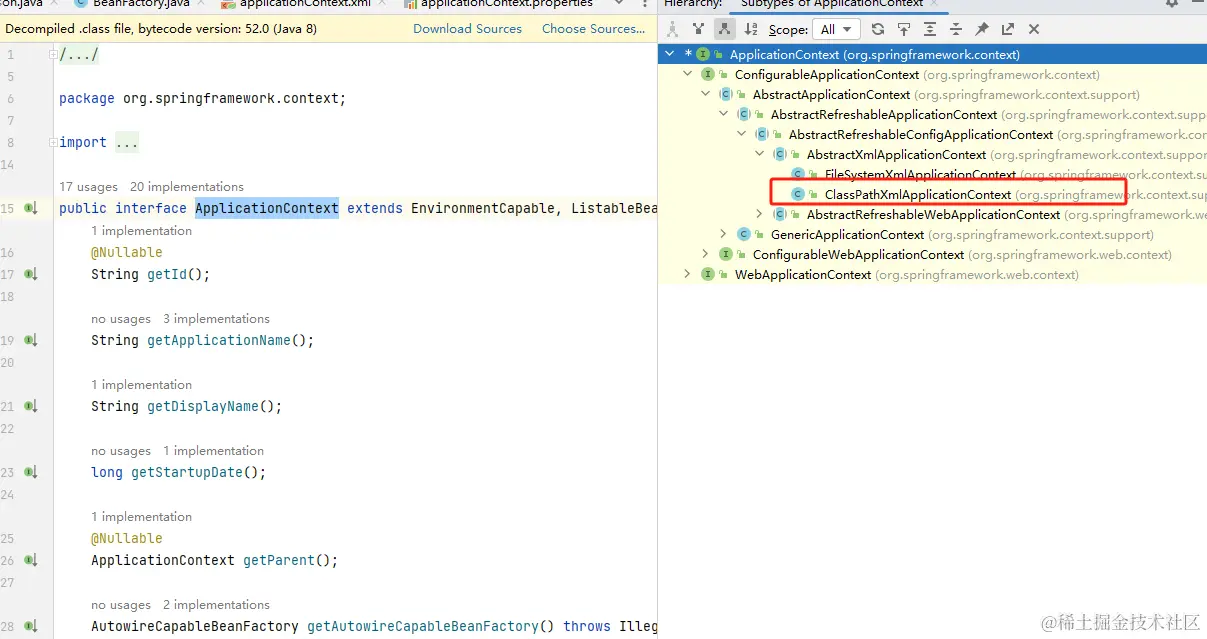Collapse the AbstractRefreshableApplicationContext node

pyautogui.click(x=723, y=114)
